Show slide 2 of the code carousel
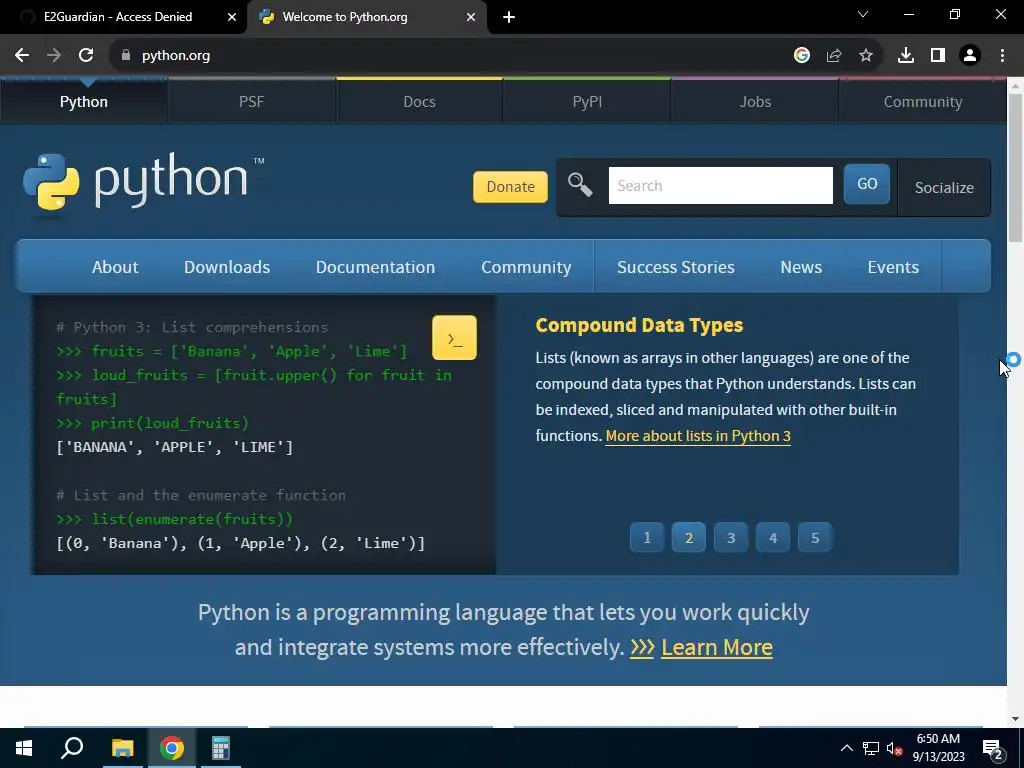Screen dimensions: 1024x768 (689, 537)
